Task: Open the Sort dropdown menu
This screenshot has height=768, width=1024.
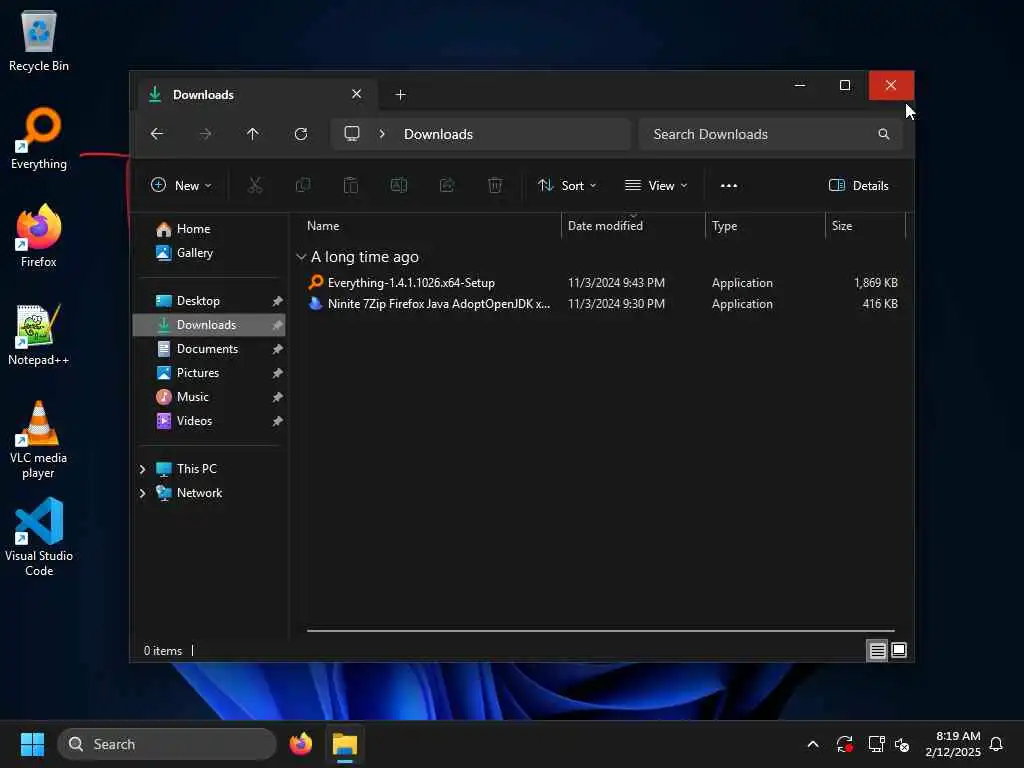Action: [x=567, y=185]
